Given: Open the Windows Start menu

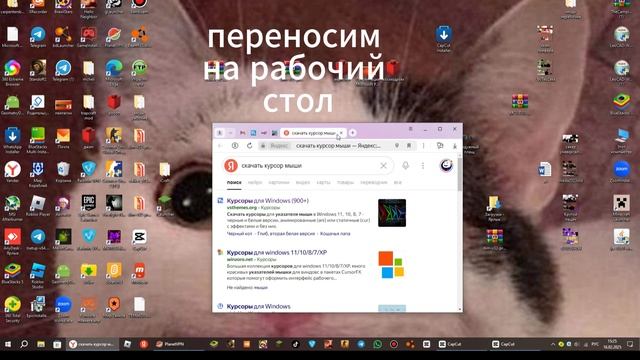Looking at the screenshot, I should tap(7, 344).
